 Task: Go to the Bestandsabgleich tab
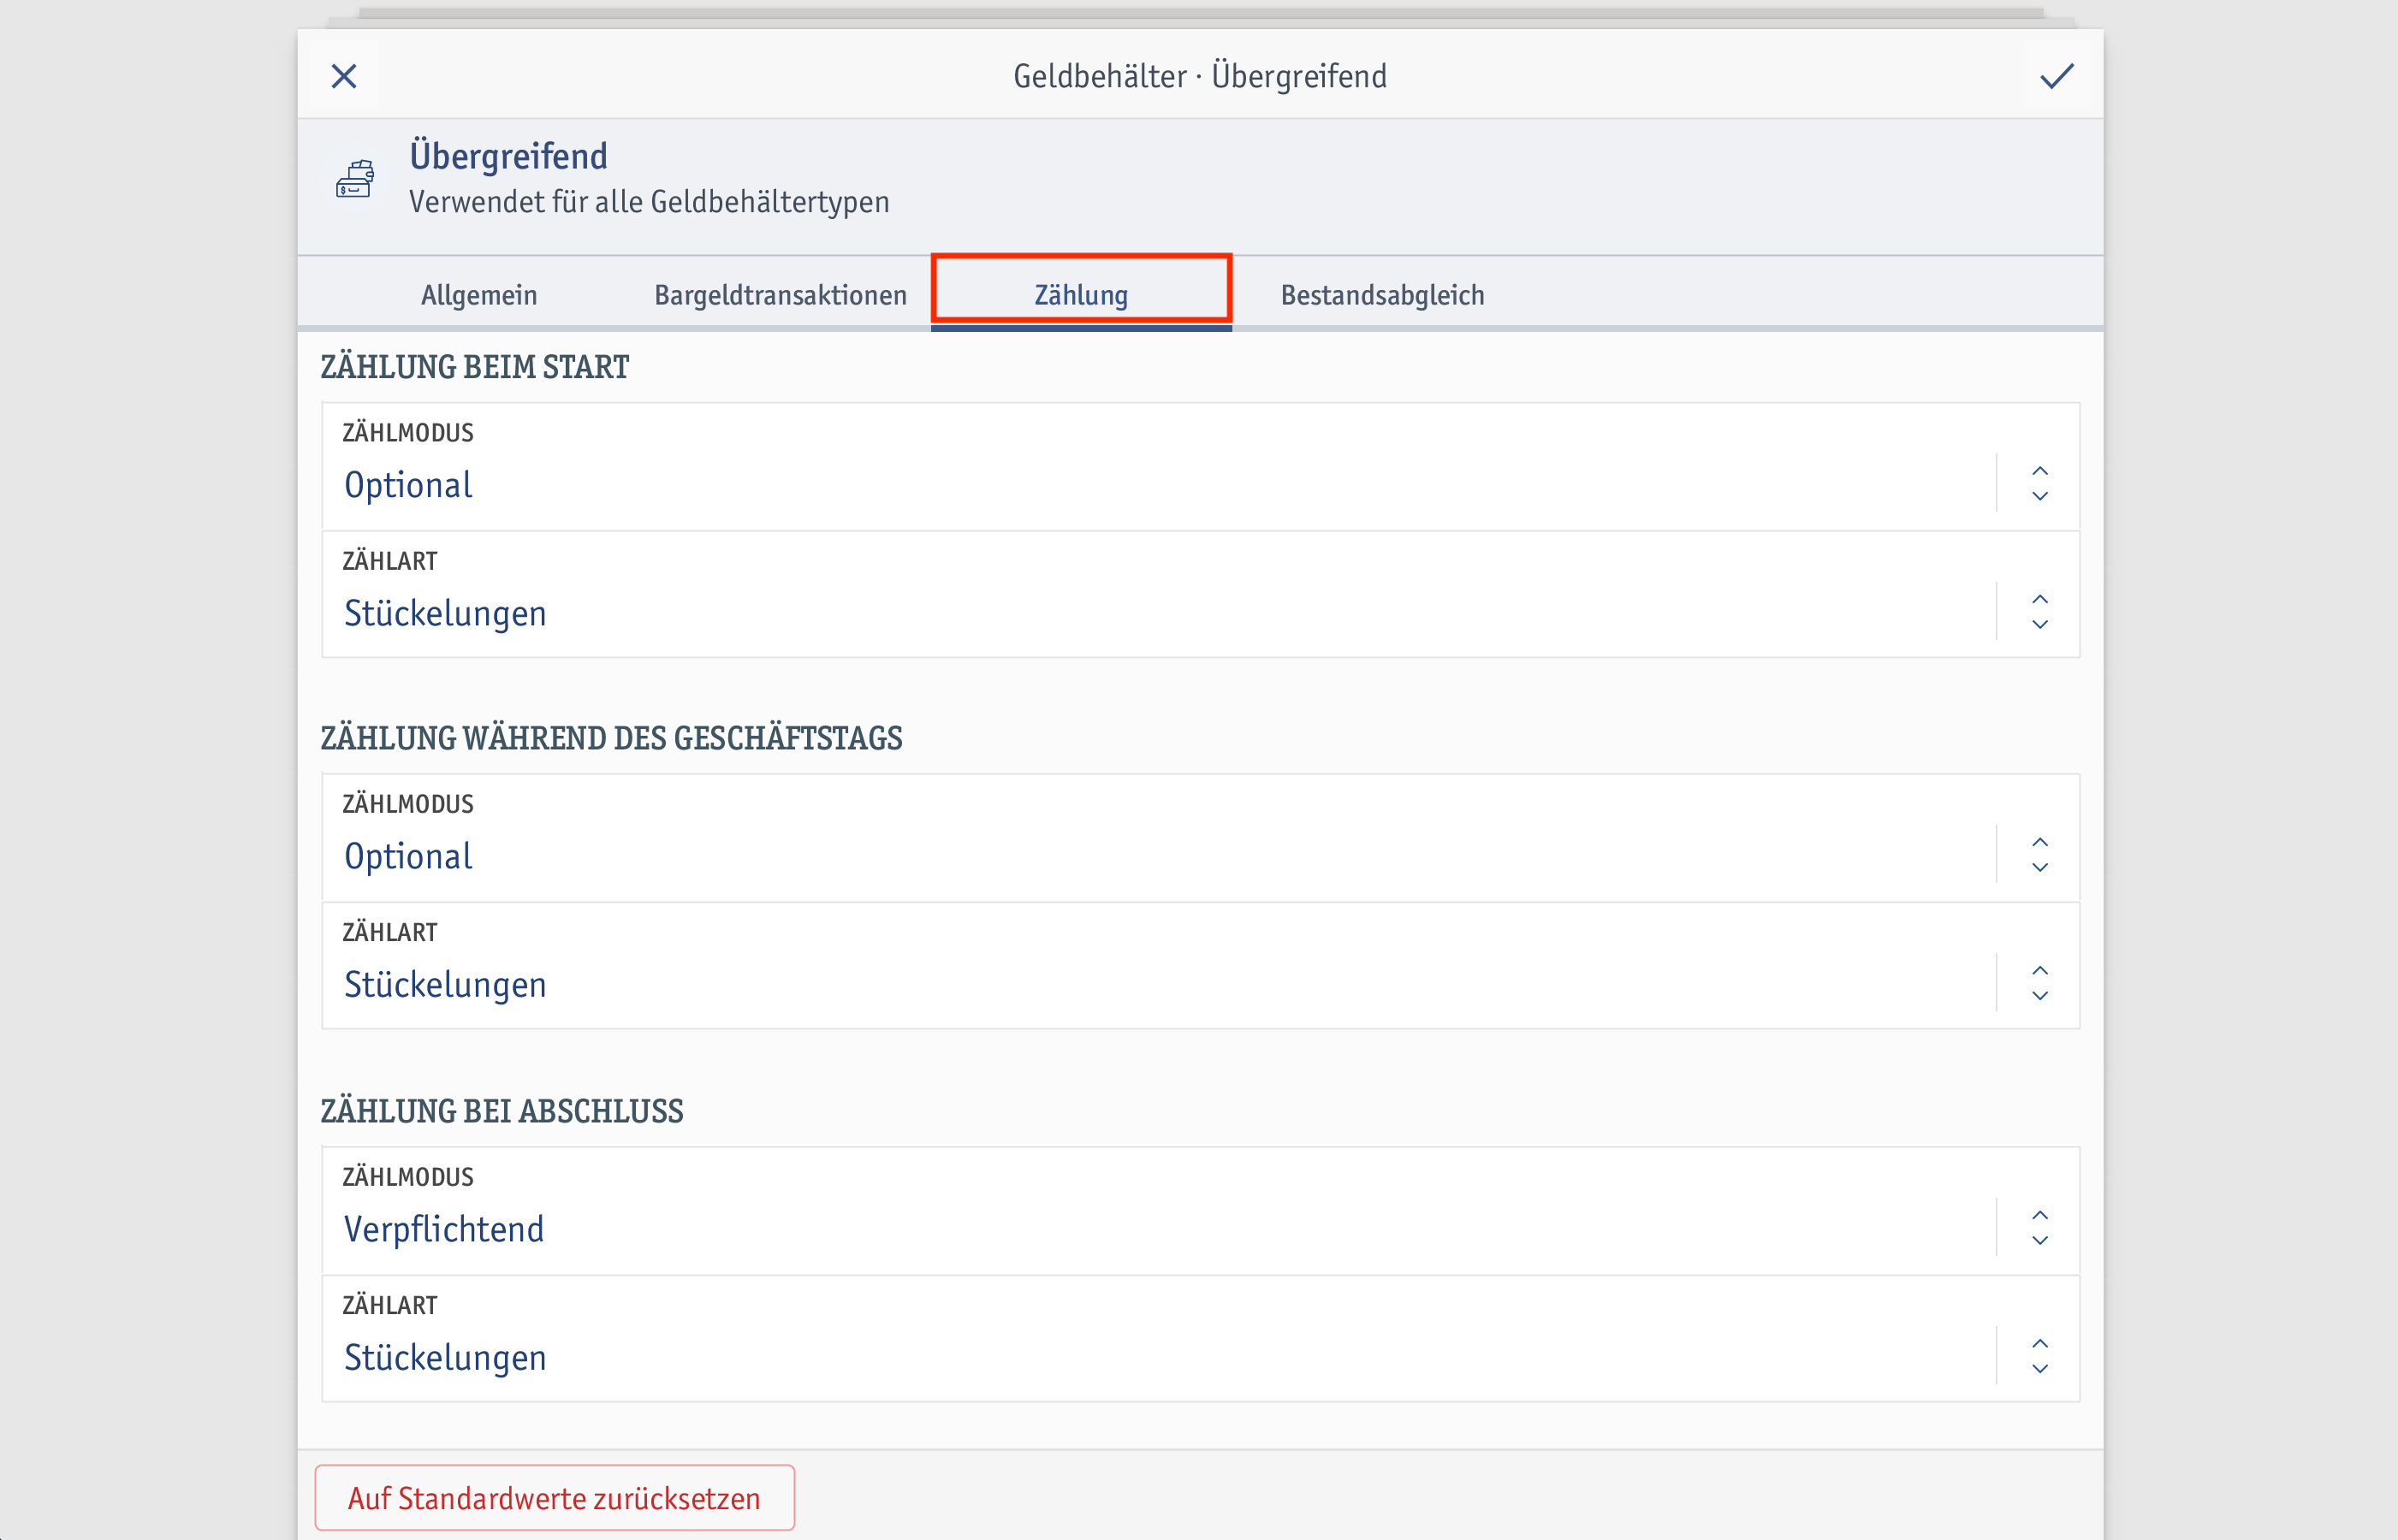[x=1382, y=295]
